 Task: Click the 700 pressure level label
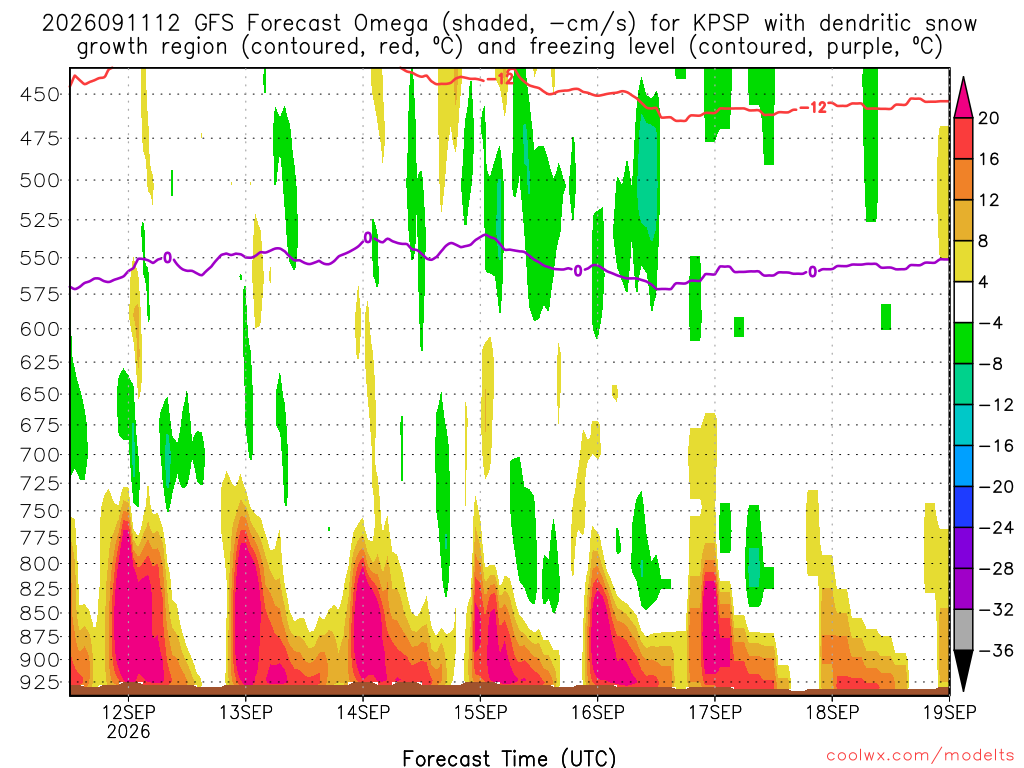[x=39, y=455]
